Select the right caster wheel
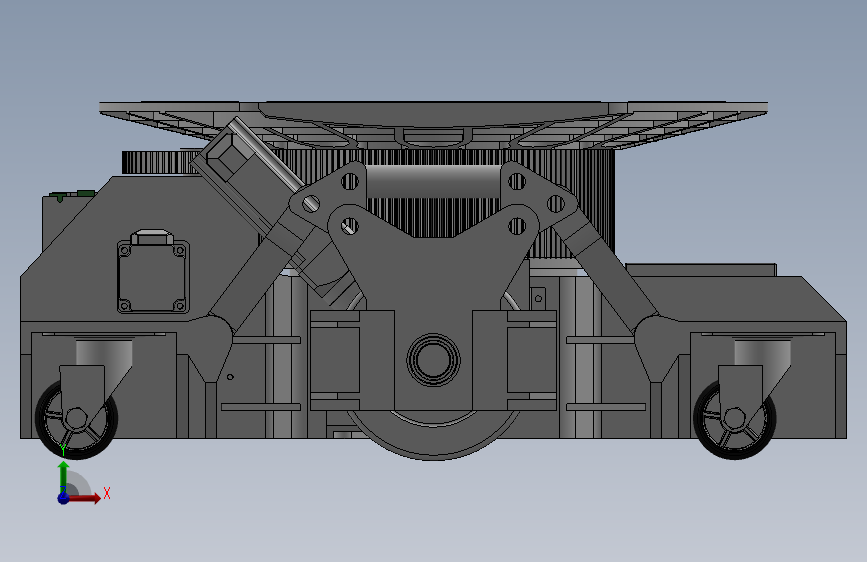Screen dimensions: 867x562 point(734,419)
